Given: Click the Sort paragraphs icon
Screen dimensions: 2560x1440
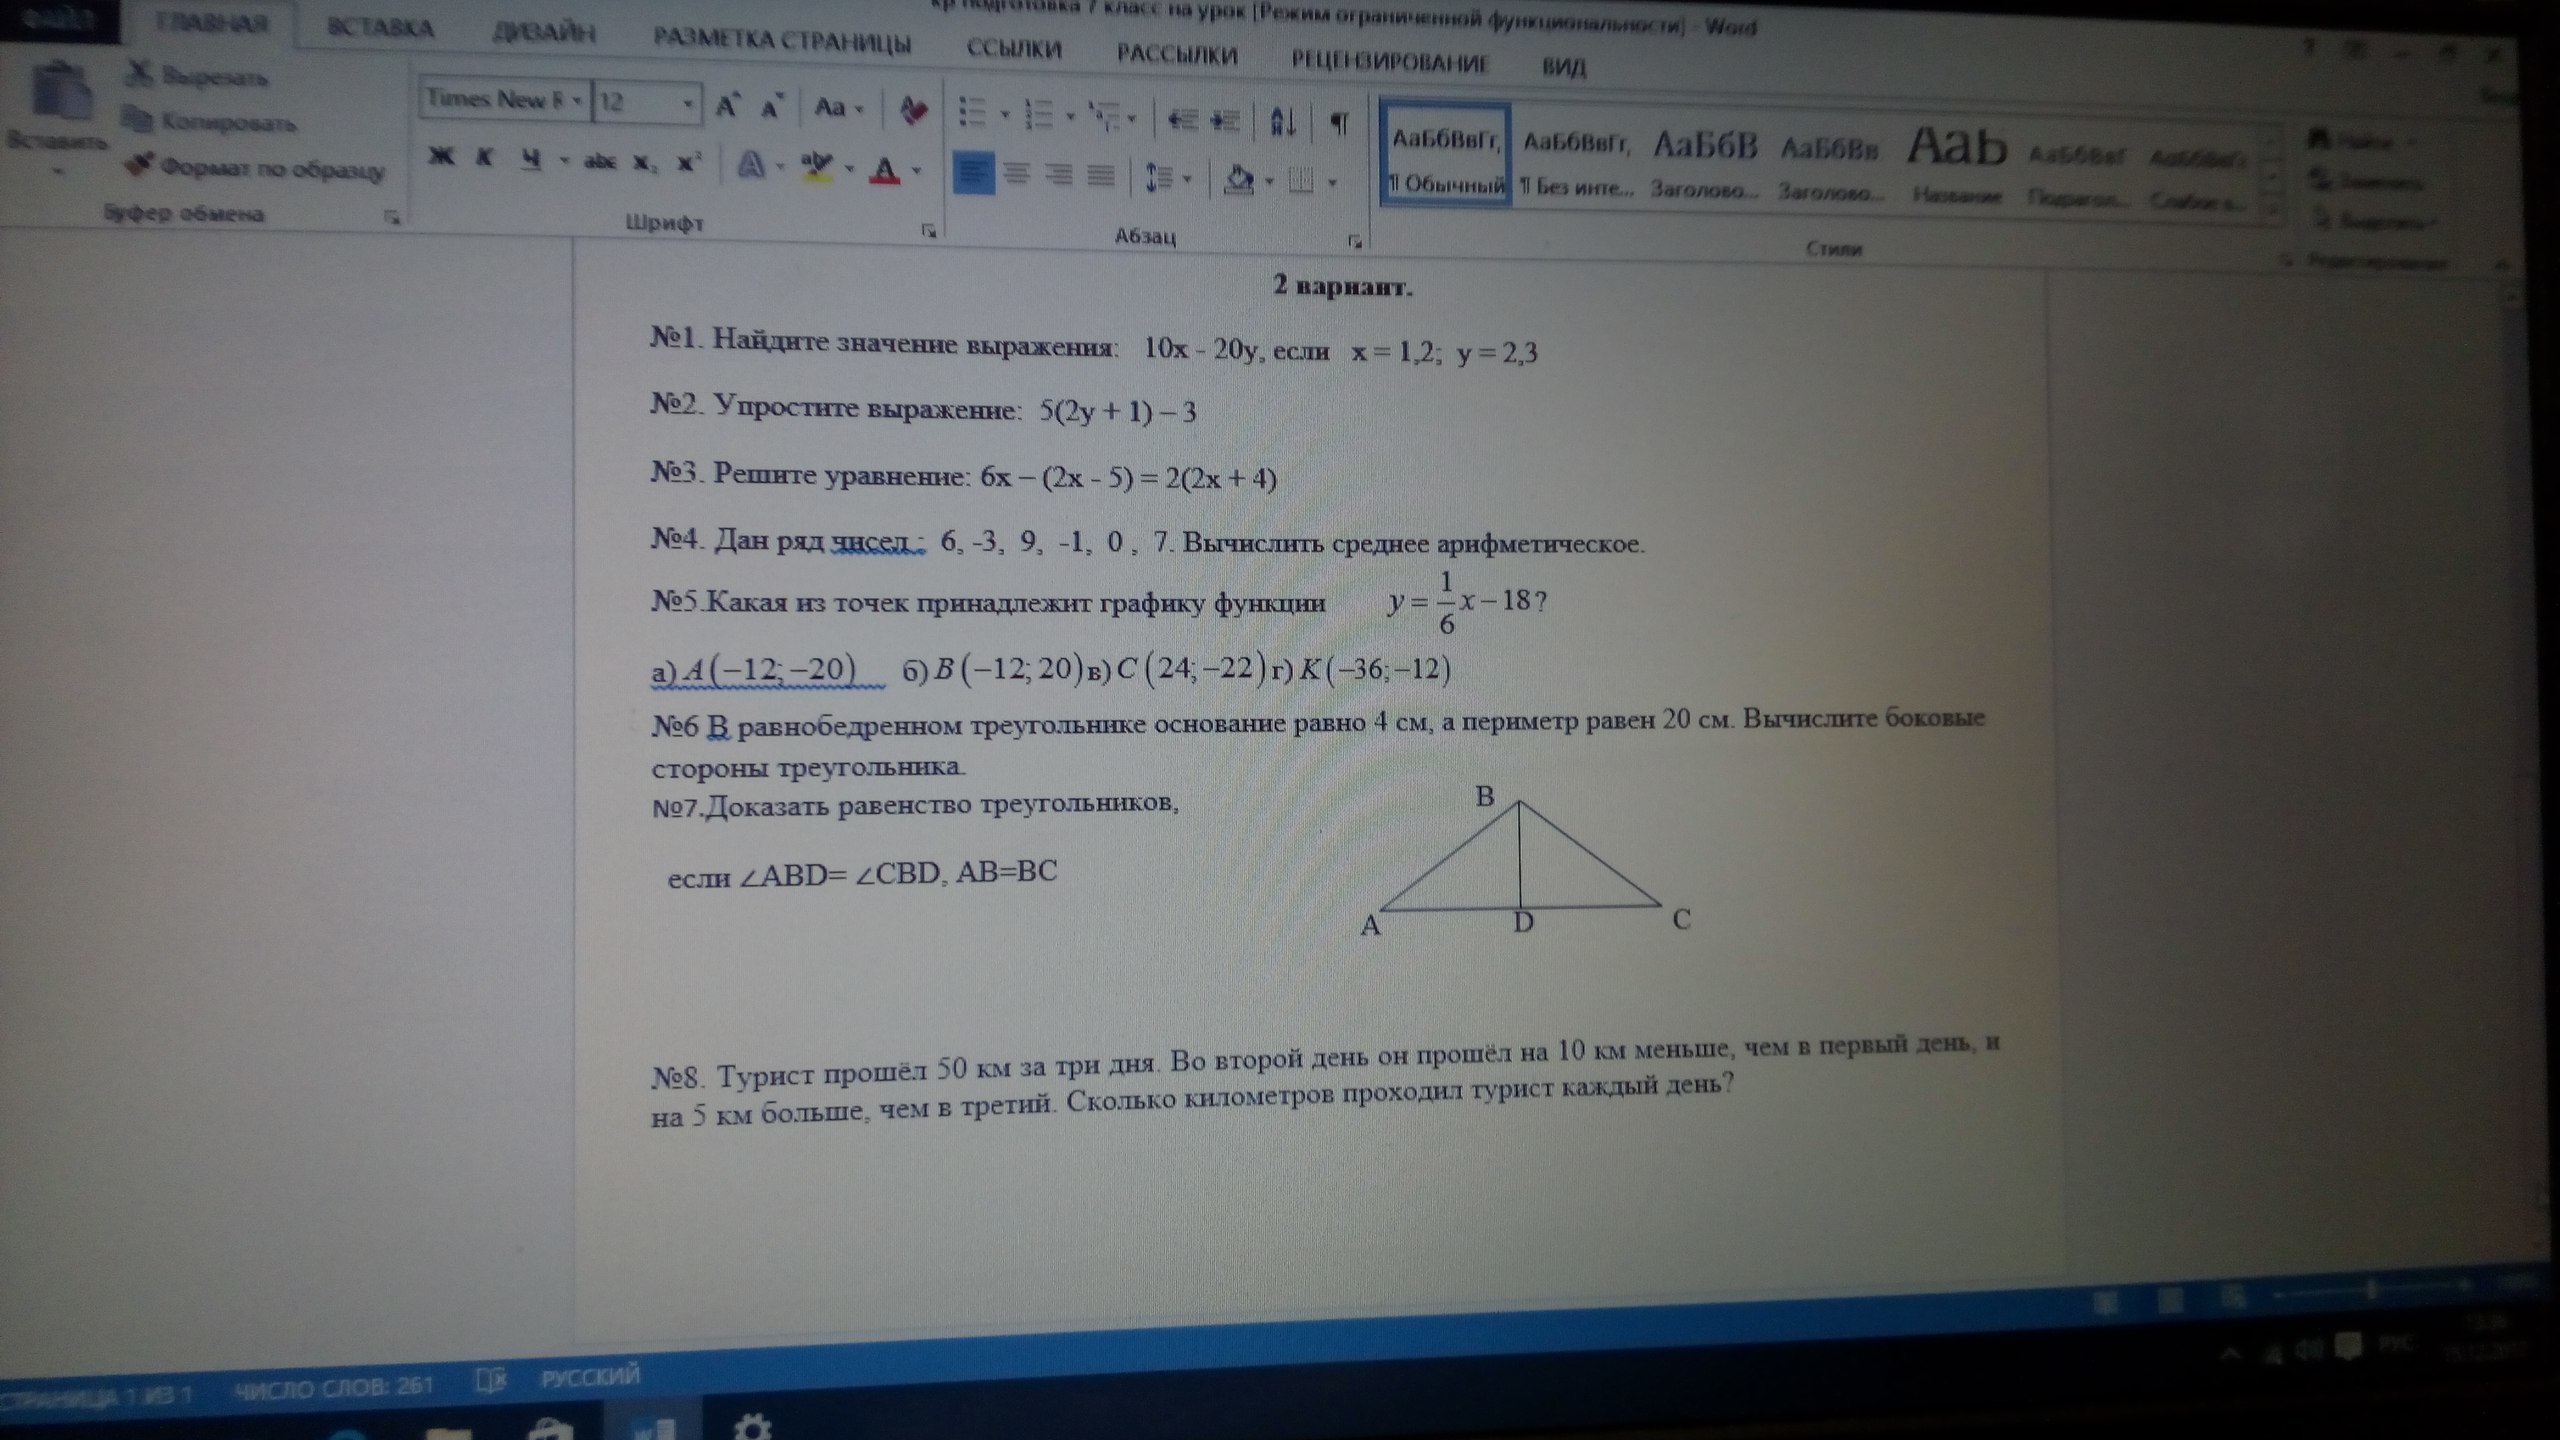Looking at the screenshot, I should (1282, 122).
